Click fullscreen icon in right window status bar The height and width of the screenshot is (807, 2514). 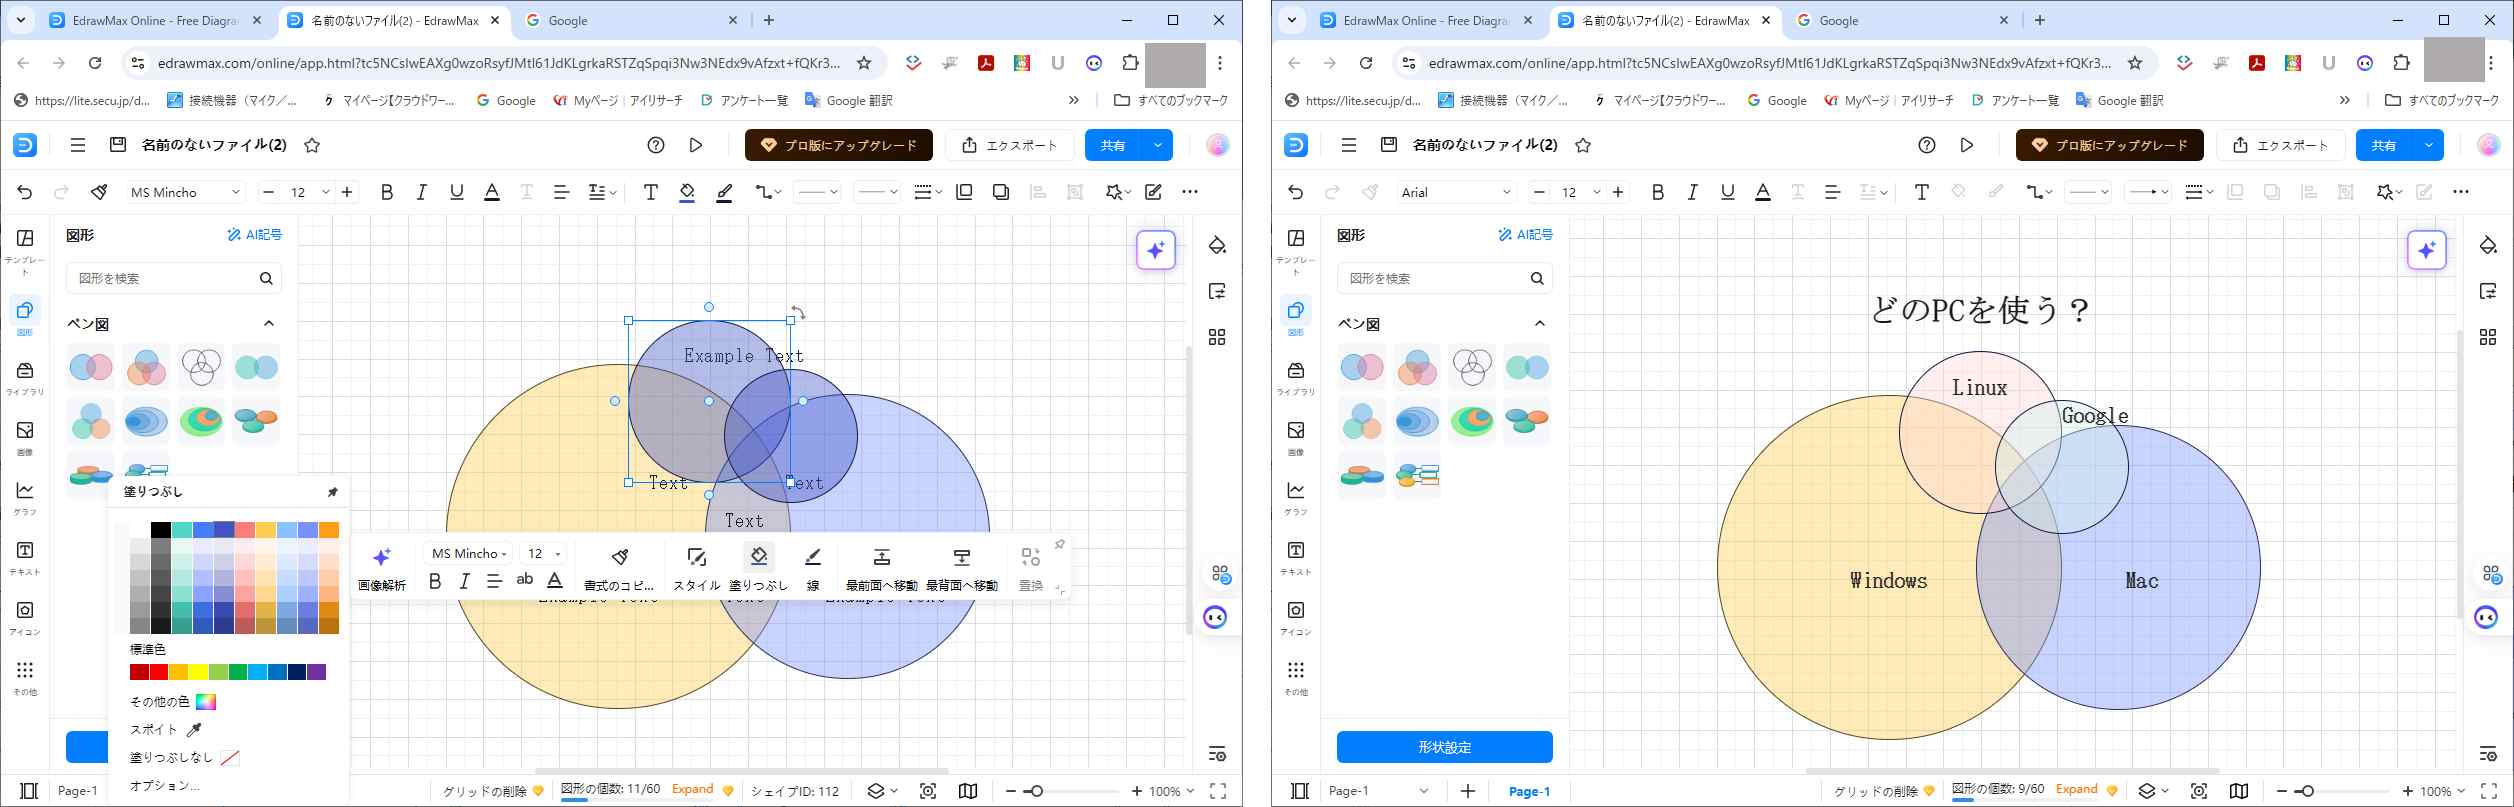coord(2489,791)
